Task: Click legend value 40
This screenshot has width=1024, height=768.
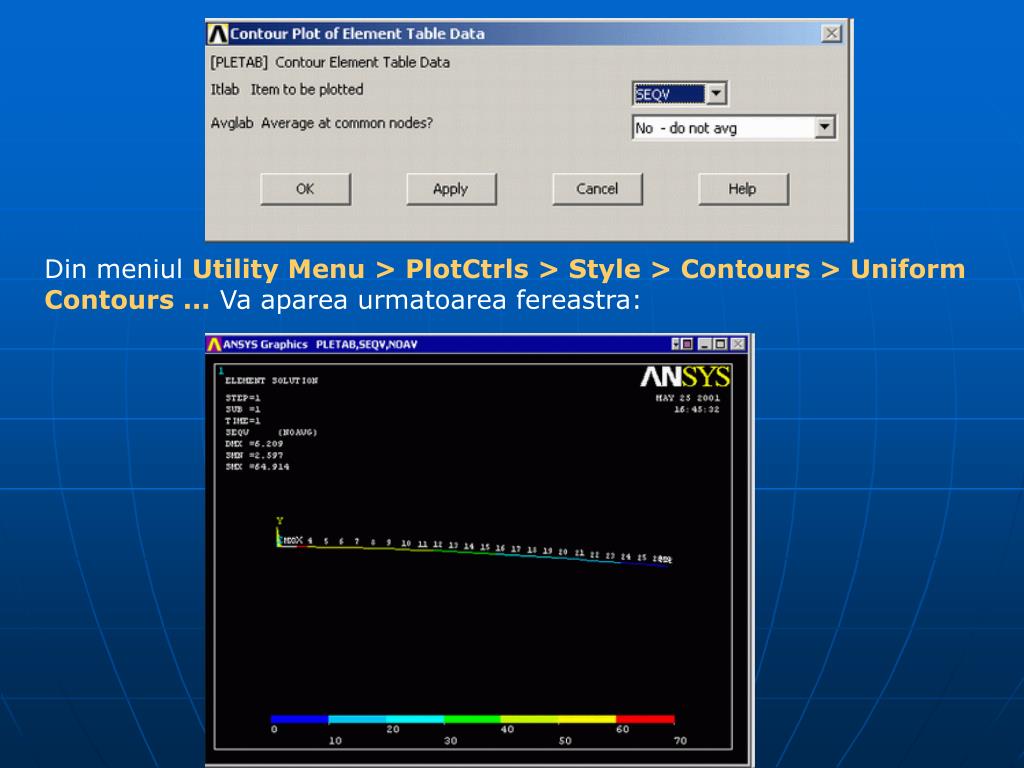Action: pyautogui.click(x=507, y=729)
